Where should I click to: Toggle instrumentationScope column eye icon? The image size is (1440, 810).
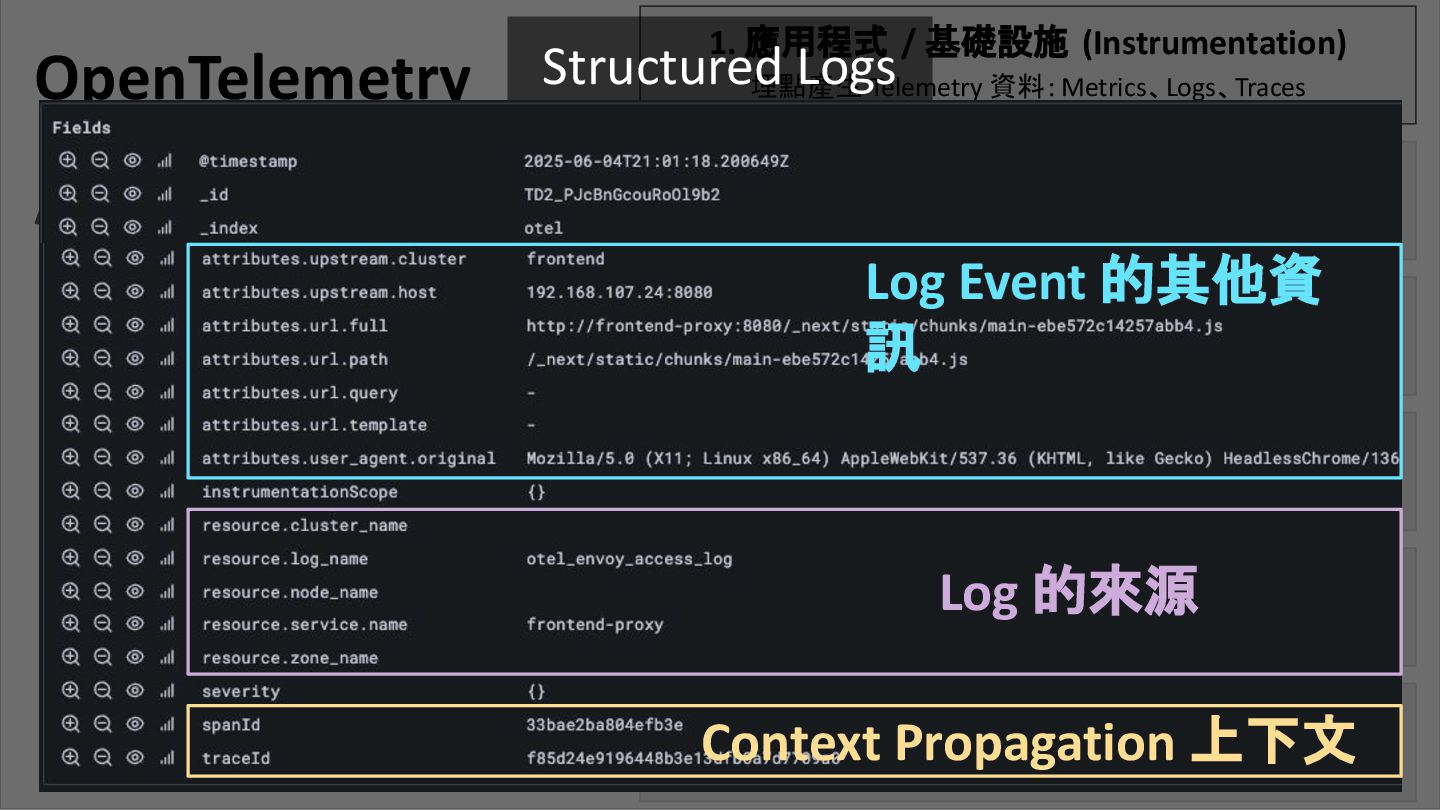134,491
